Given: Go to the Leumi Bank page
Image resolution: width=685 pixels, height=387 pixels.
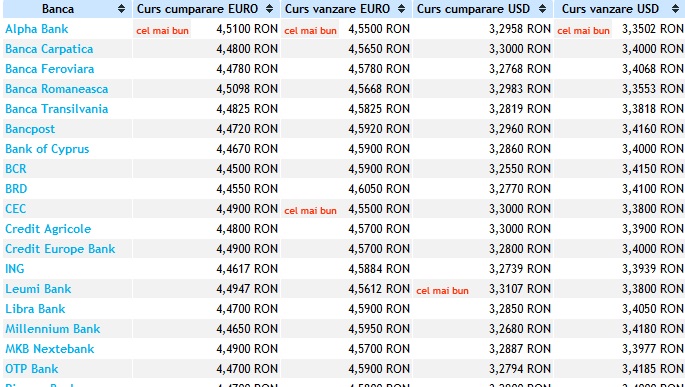Looking at the screenshot, I should click(38, 289).
